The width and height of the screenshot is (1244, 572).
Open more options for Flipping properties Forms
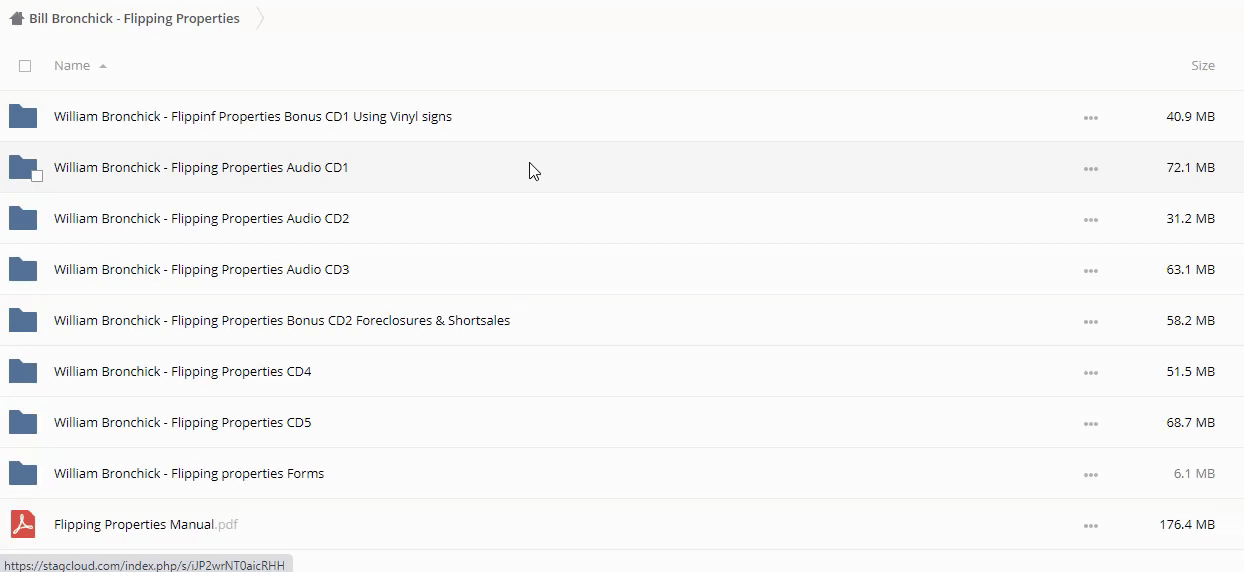click(1090, 475)
